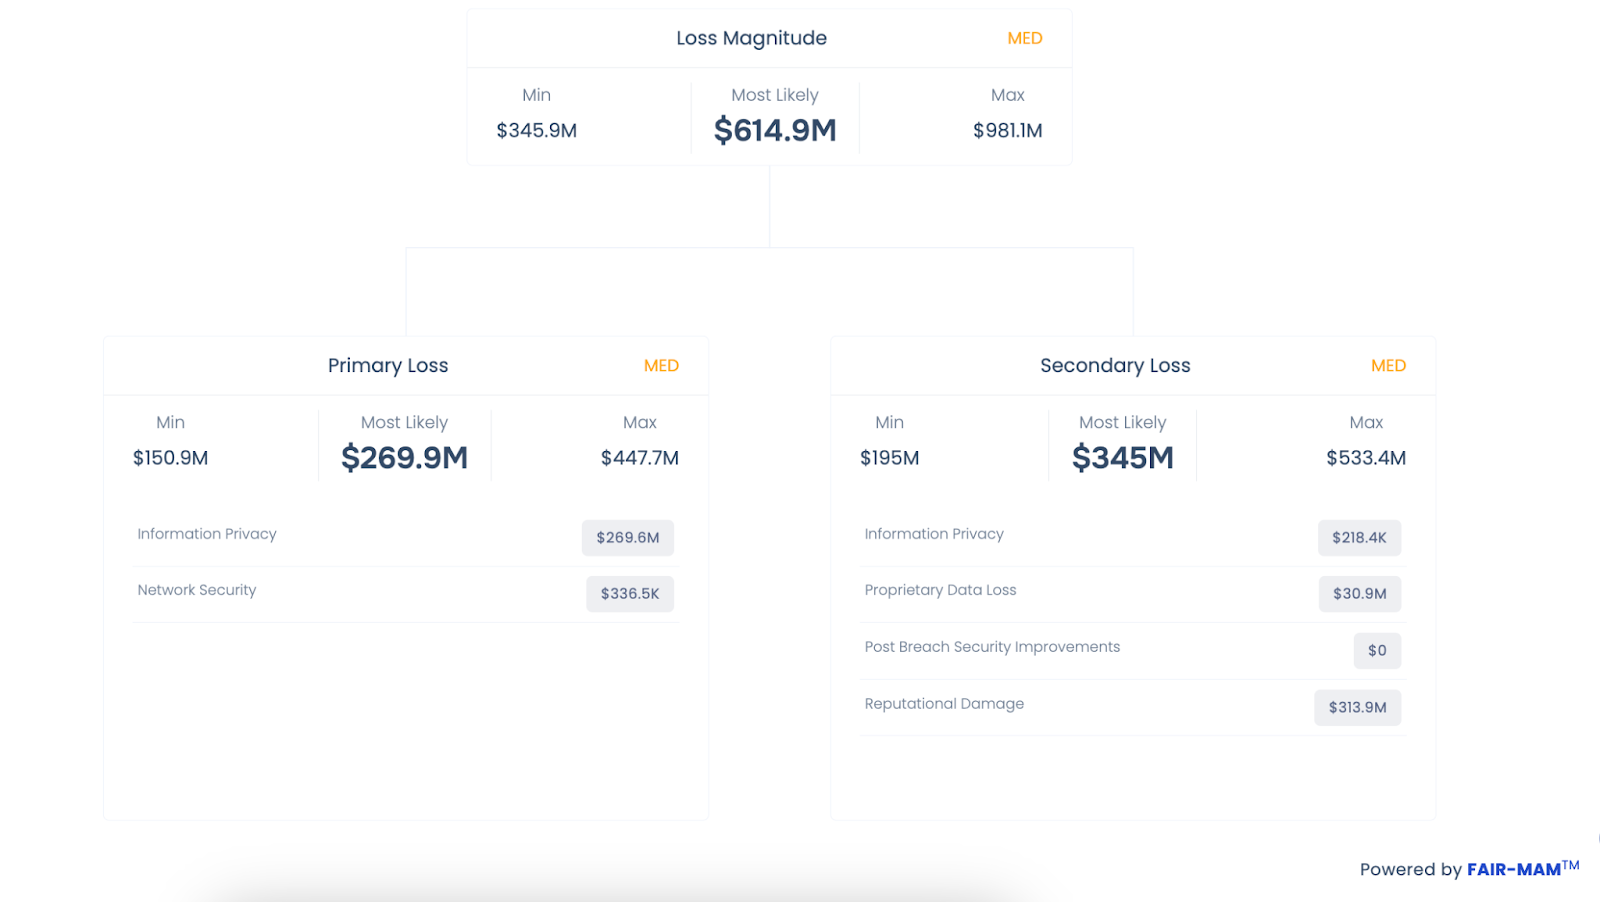Click the Max label in Secondary Loss

click(1366, 423)
